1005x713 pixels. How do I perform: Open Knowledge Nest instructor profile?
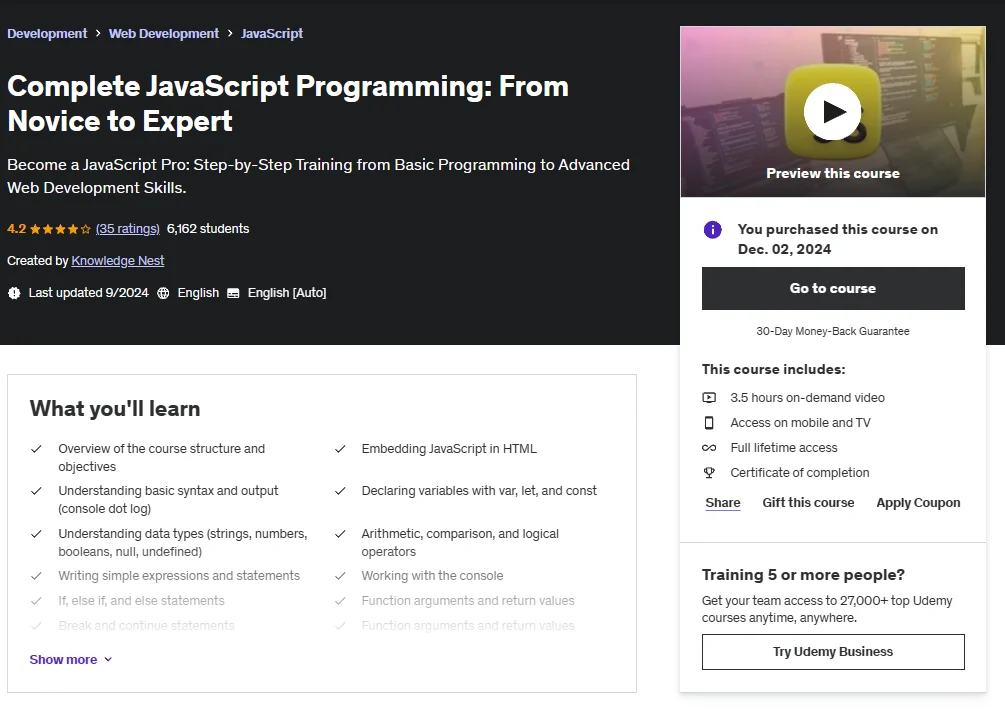118,261
